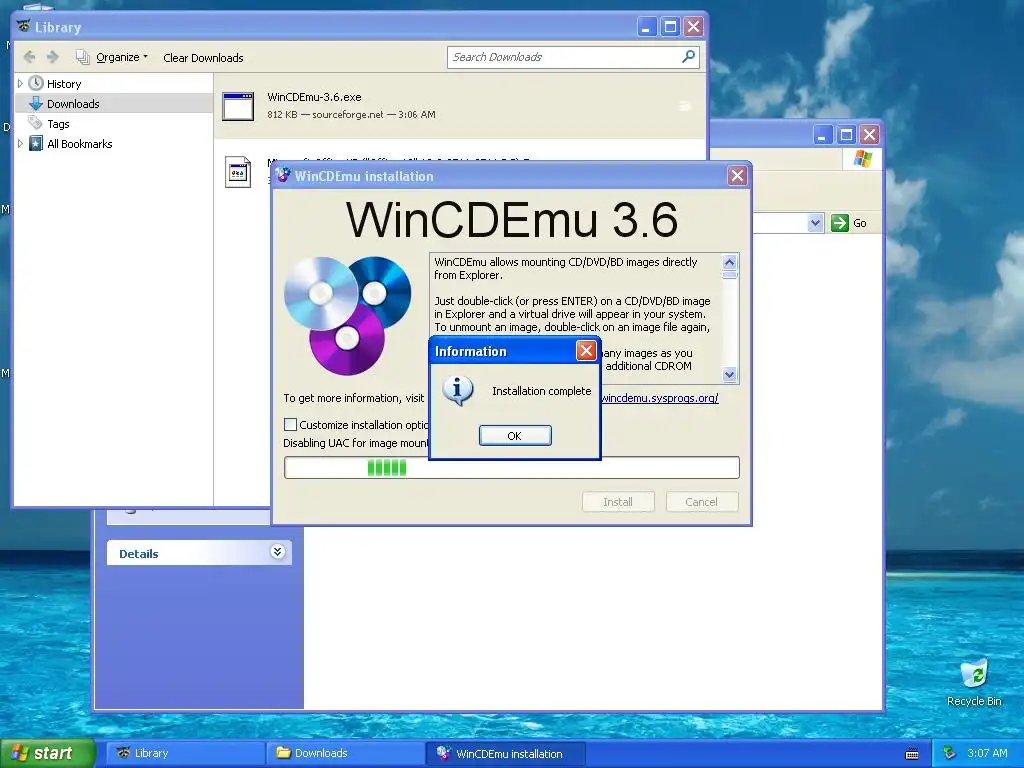Image resolution: width=1024 pixels, height=768 pixels.
Task: Click the search magnifier icon
Action: 688,57
